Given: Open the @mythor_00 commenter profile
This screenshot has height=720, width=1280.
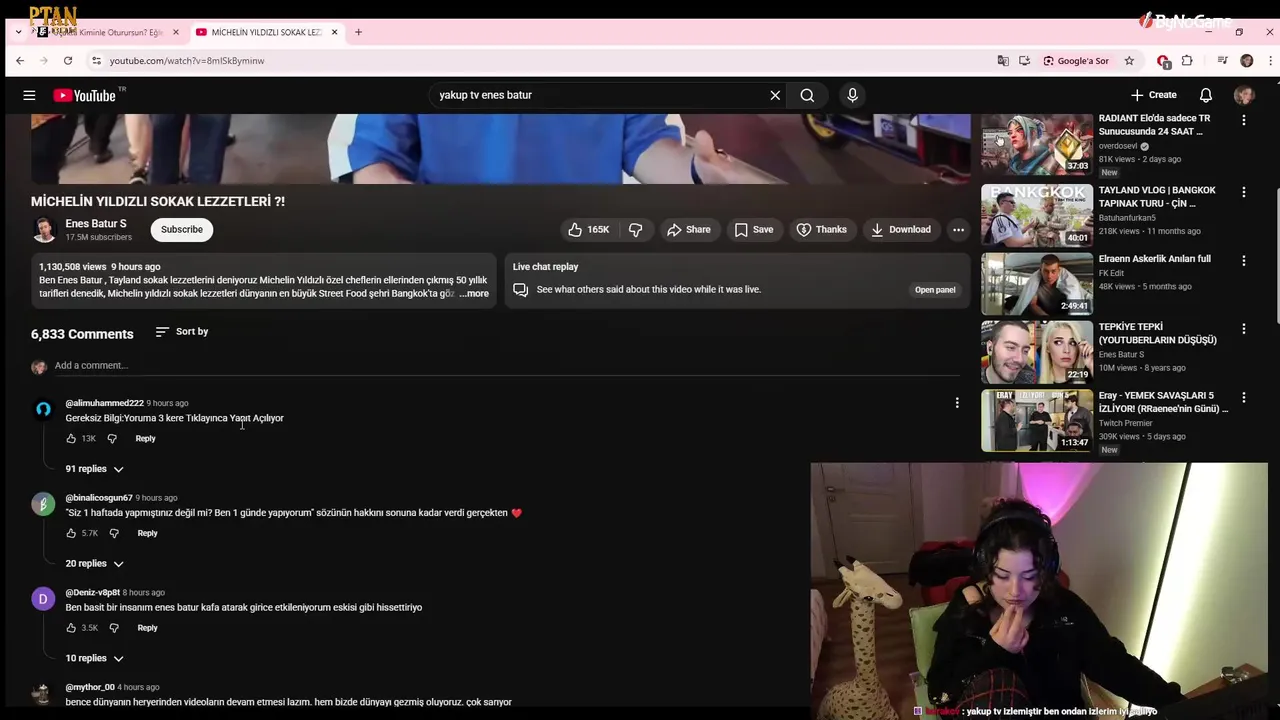Looking at the screenshot, I should pyautogui.click(x=90, y=688).
